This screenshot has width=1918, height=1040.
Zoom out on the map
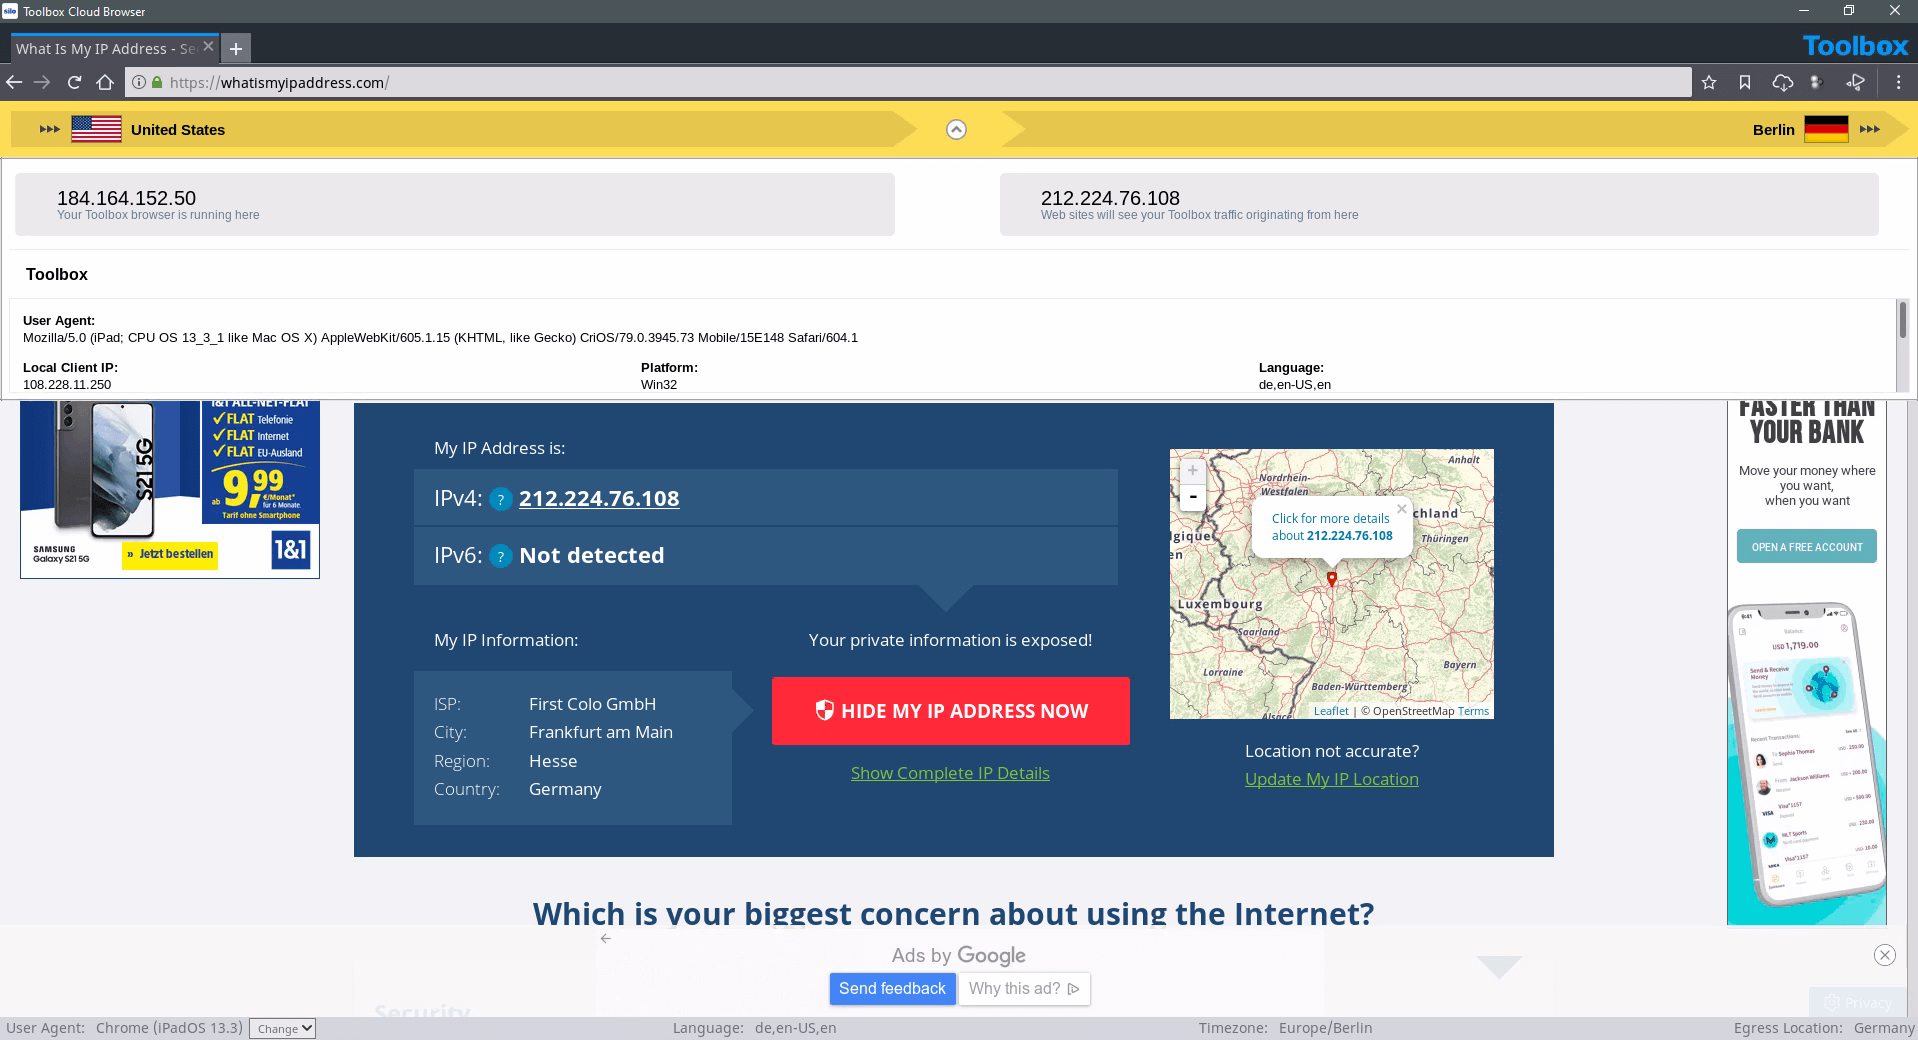1192,496
